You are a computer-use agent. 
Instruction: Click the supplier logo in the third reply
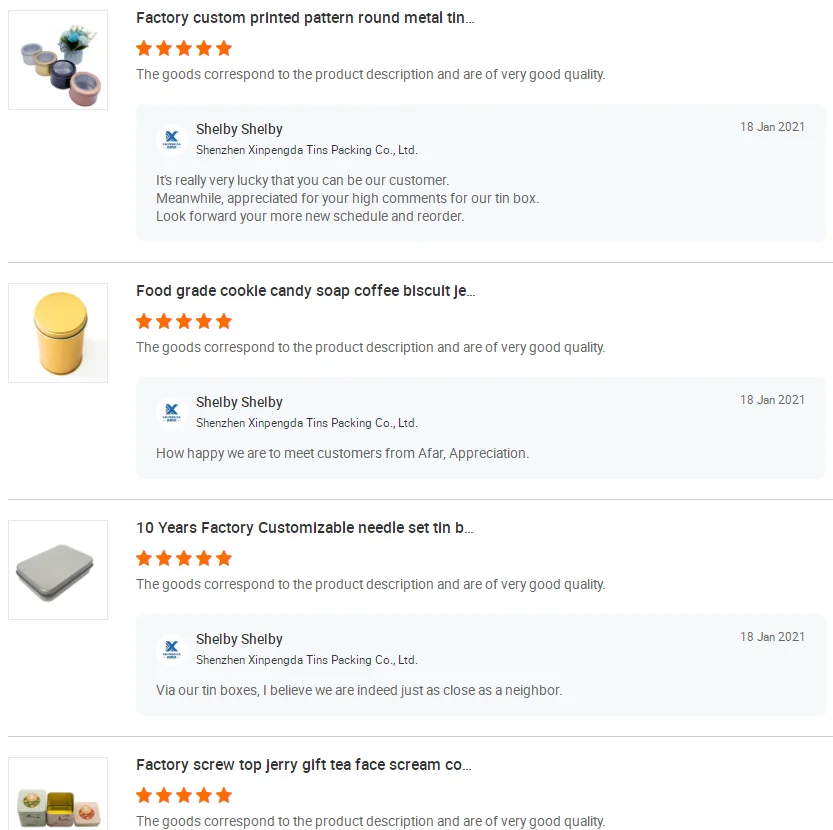(172, 649)
